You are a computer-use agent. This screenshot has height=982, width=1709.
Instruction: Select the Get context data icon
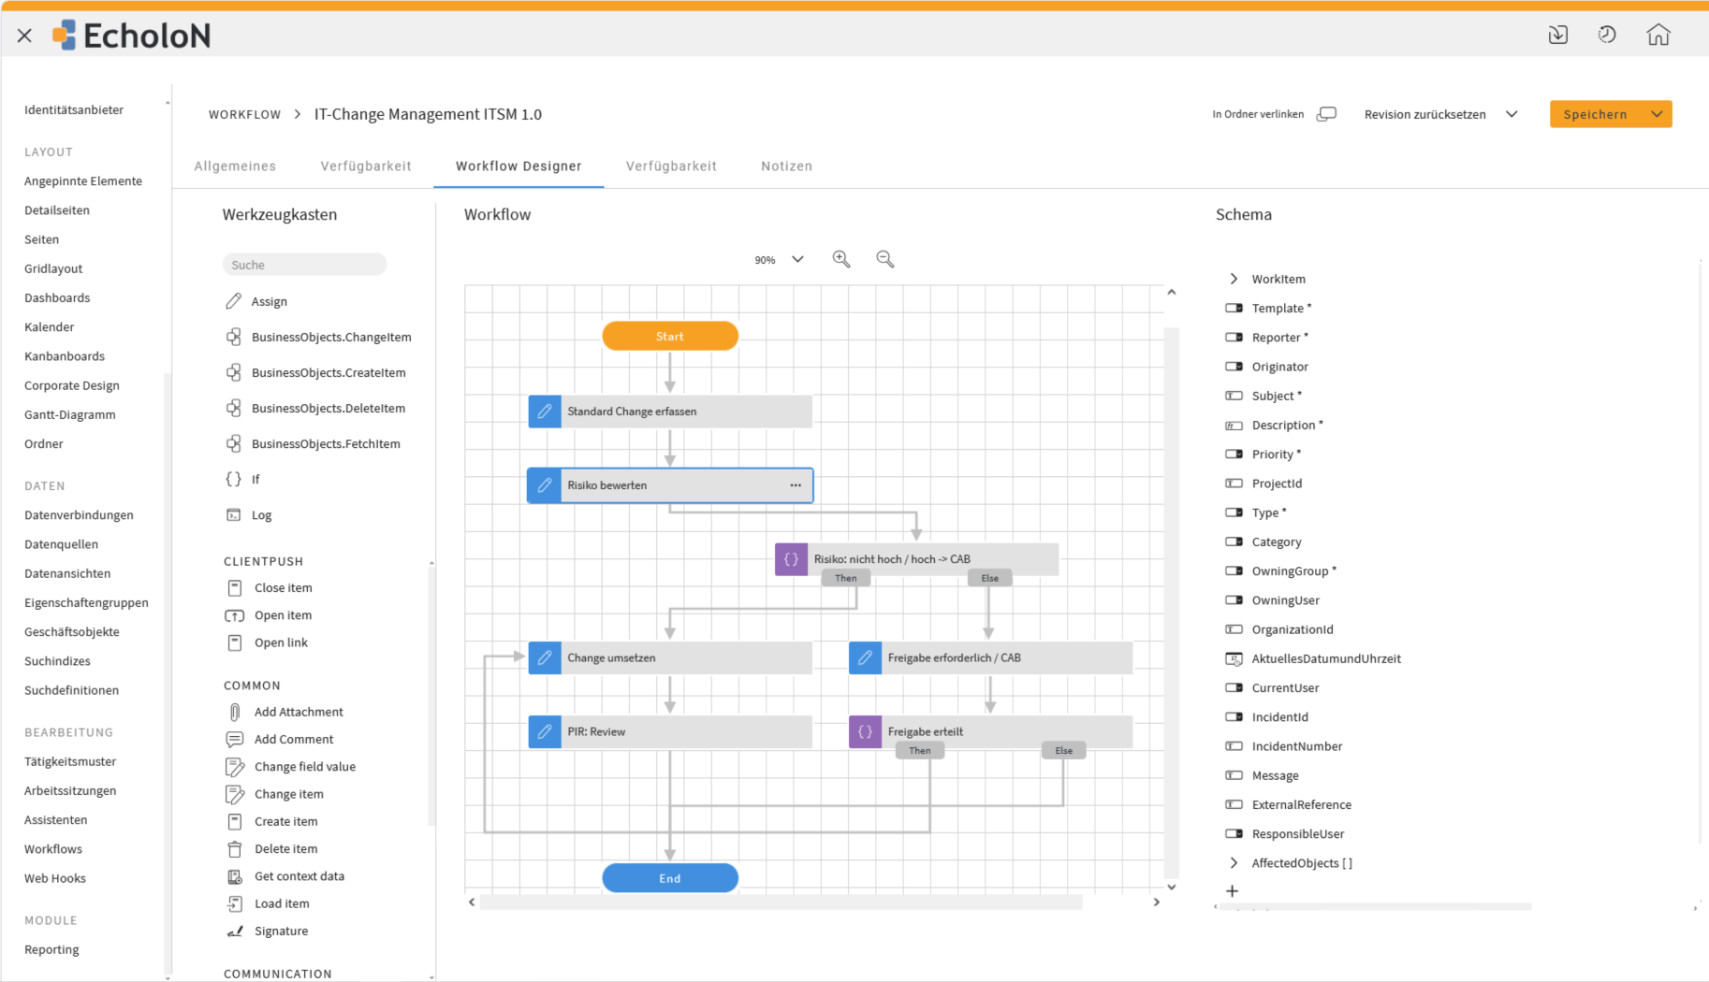coord(235,876)
